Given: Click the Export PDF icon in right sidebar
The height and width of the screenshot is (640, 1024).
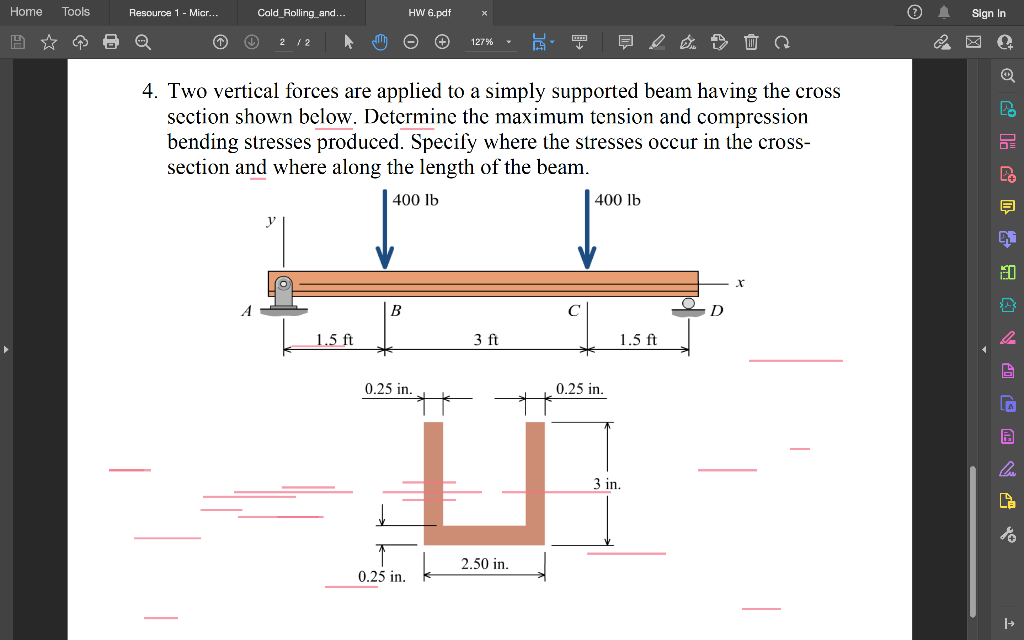Looking at the screenshot, I should tap(1007, 106).
